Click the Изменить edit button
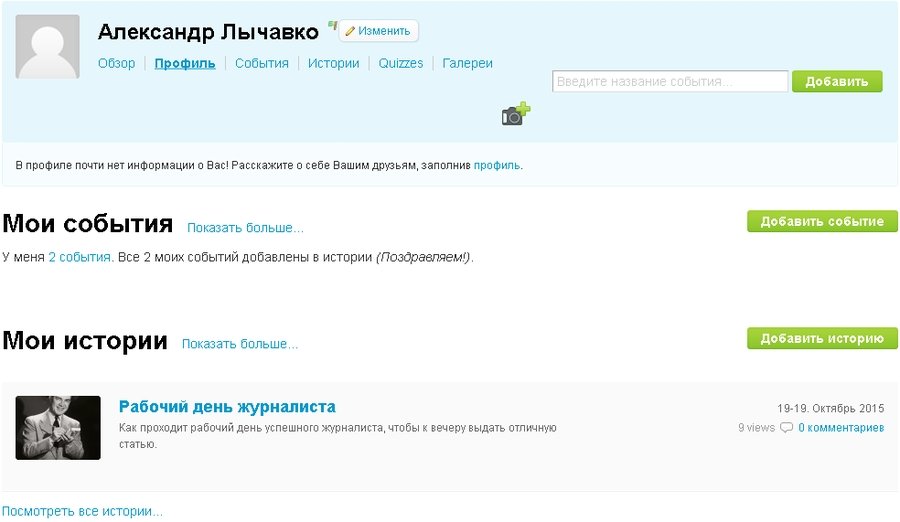The width and height of the screenshot is (900, 522). click(378, 31)
